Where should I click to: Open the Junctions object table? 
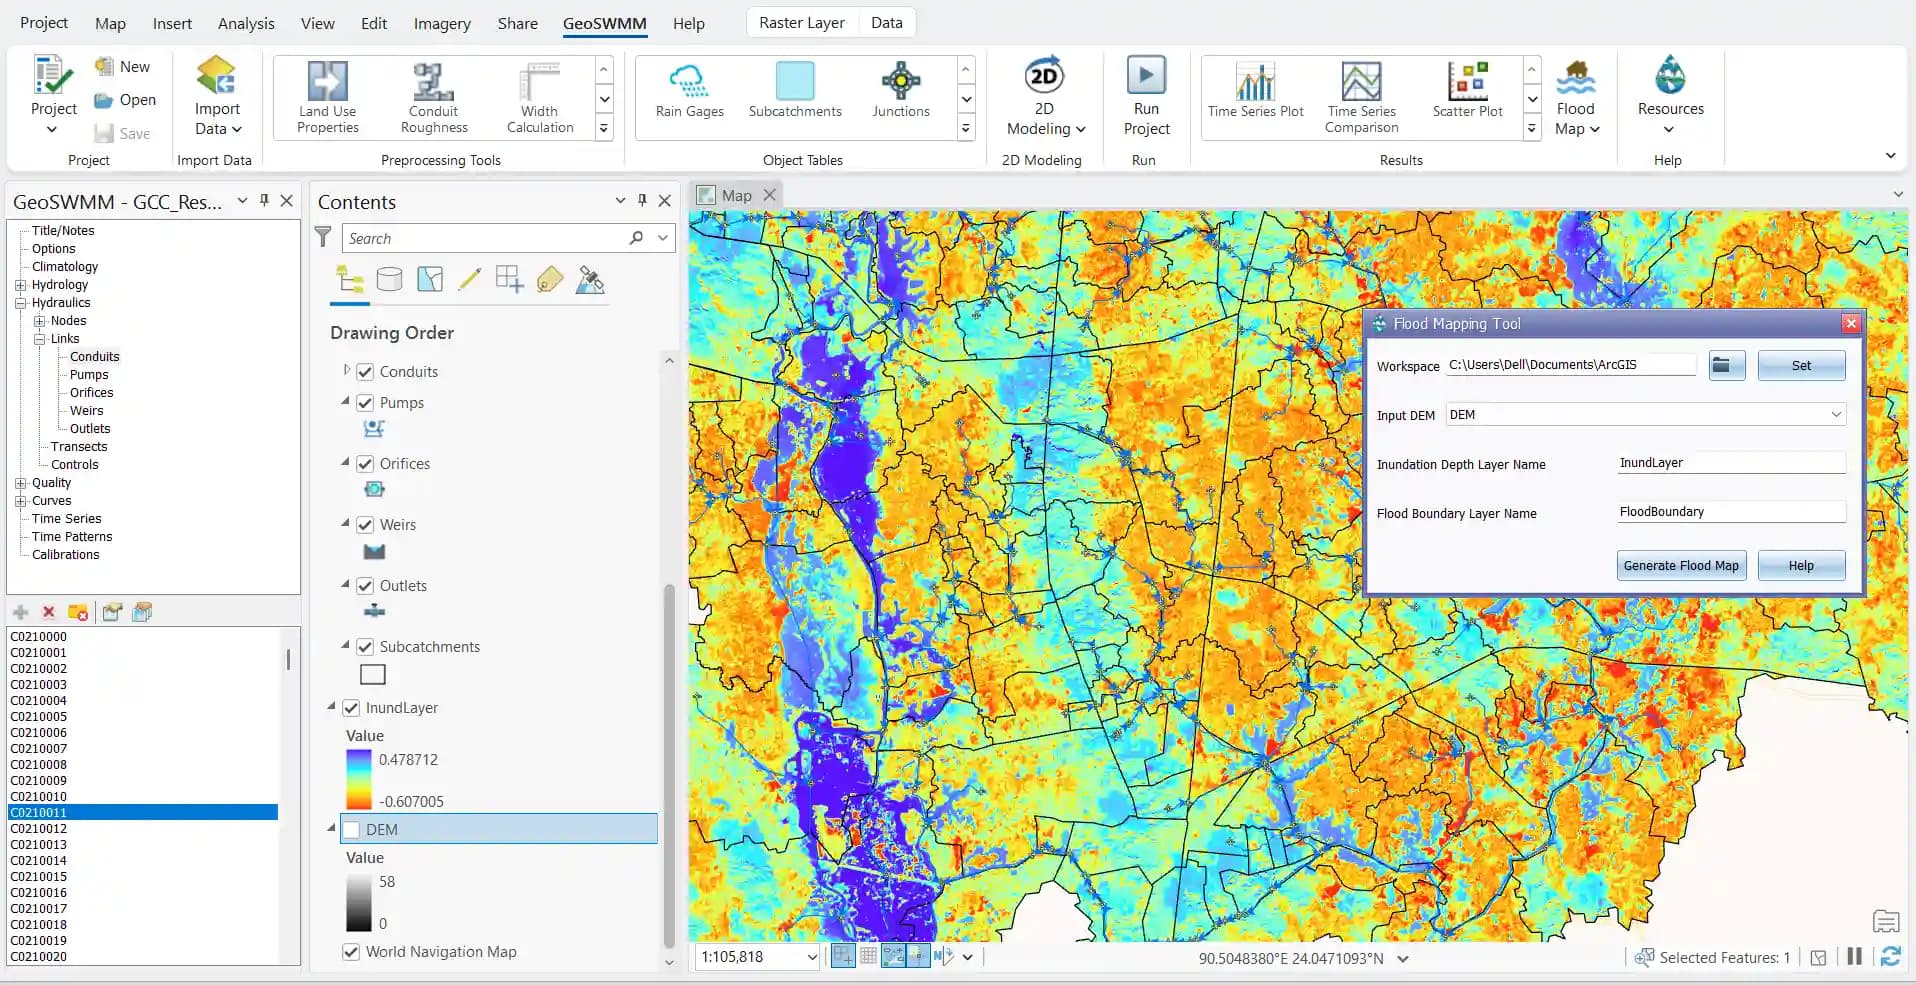900,90
